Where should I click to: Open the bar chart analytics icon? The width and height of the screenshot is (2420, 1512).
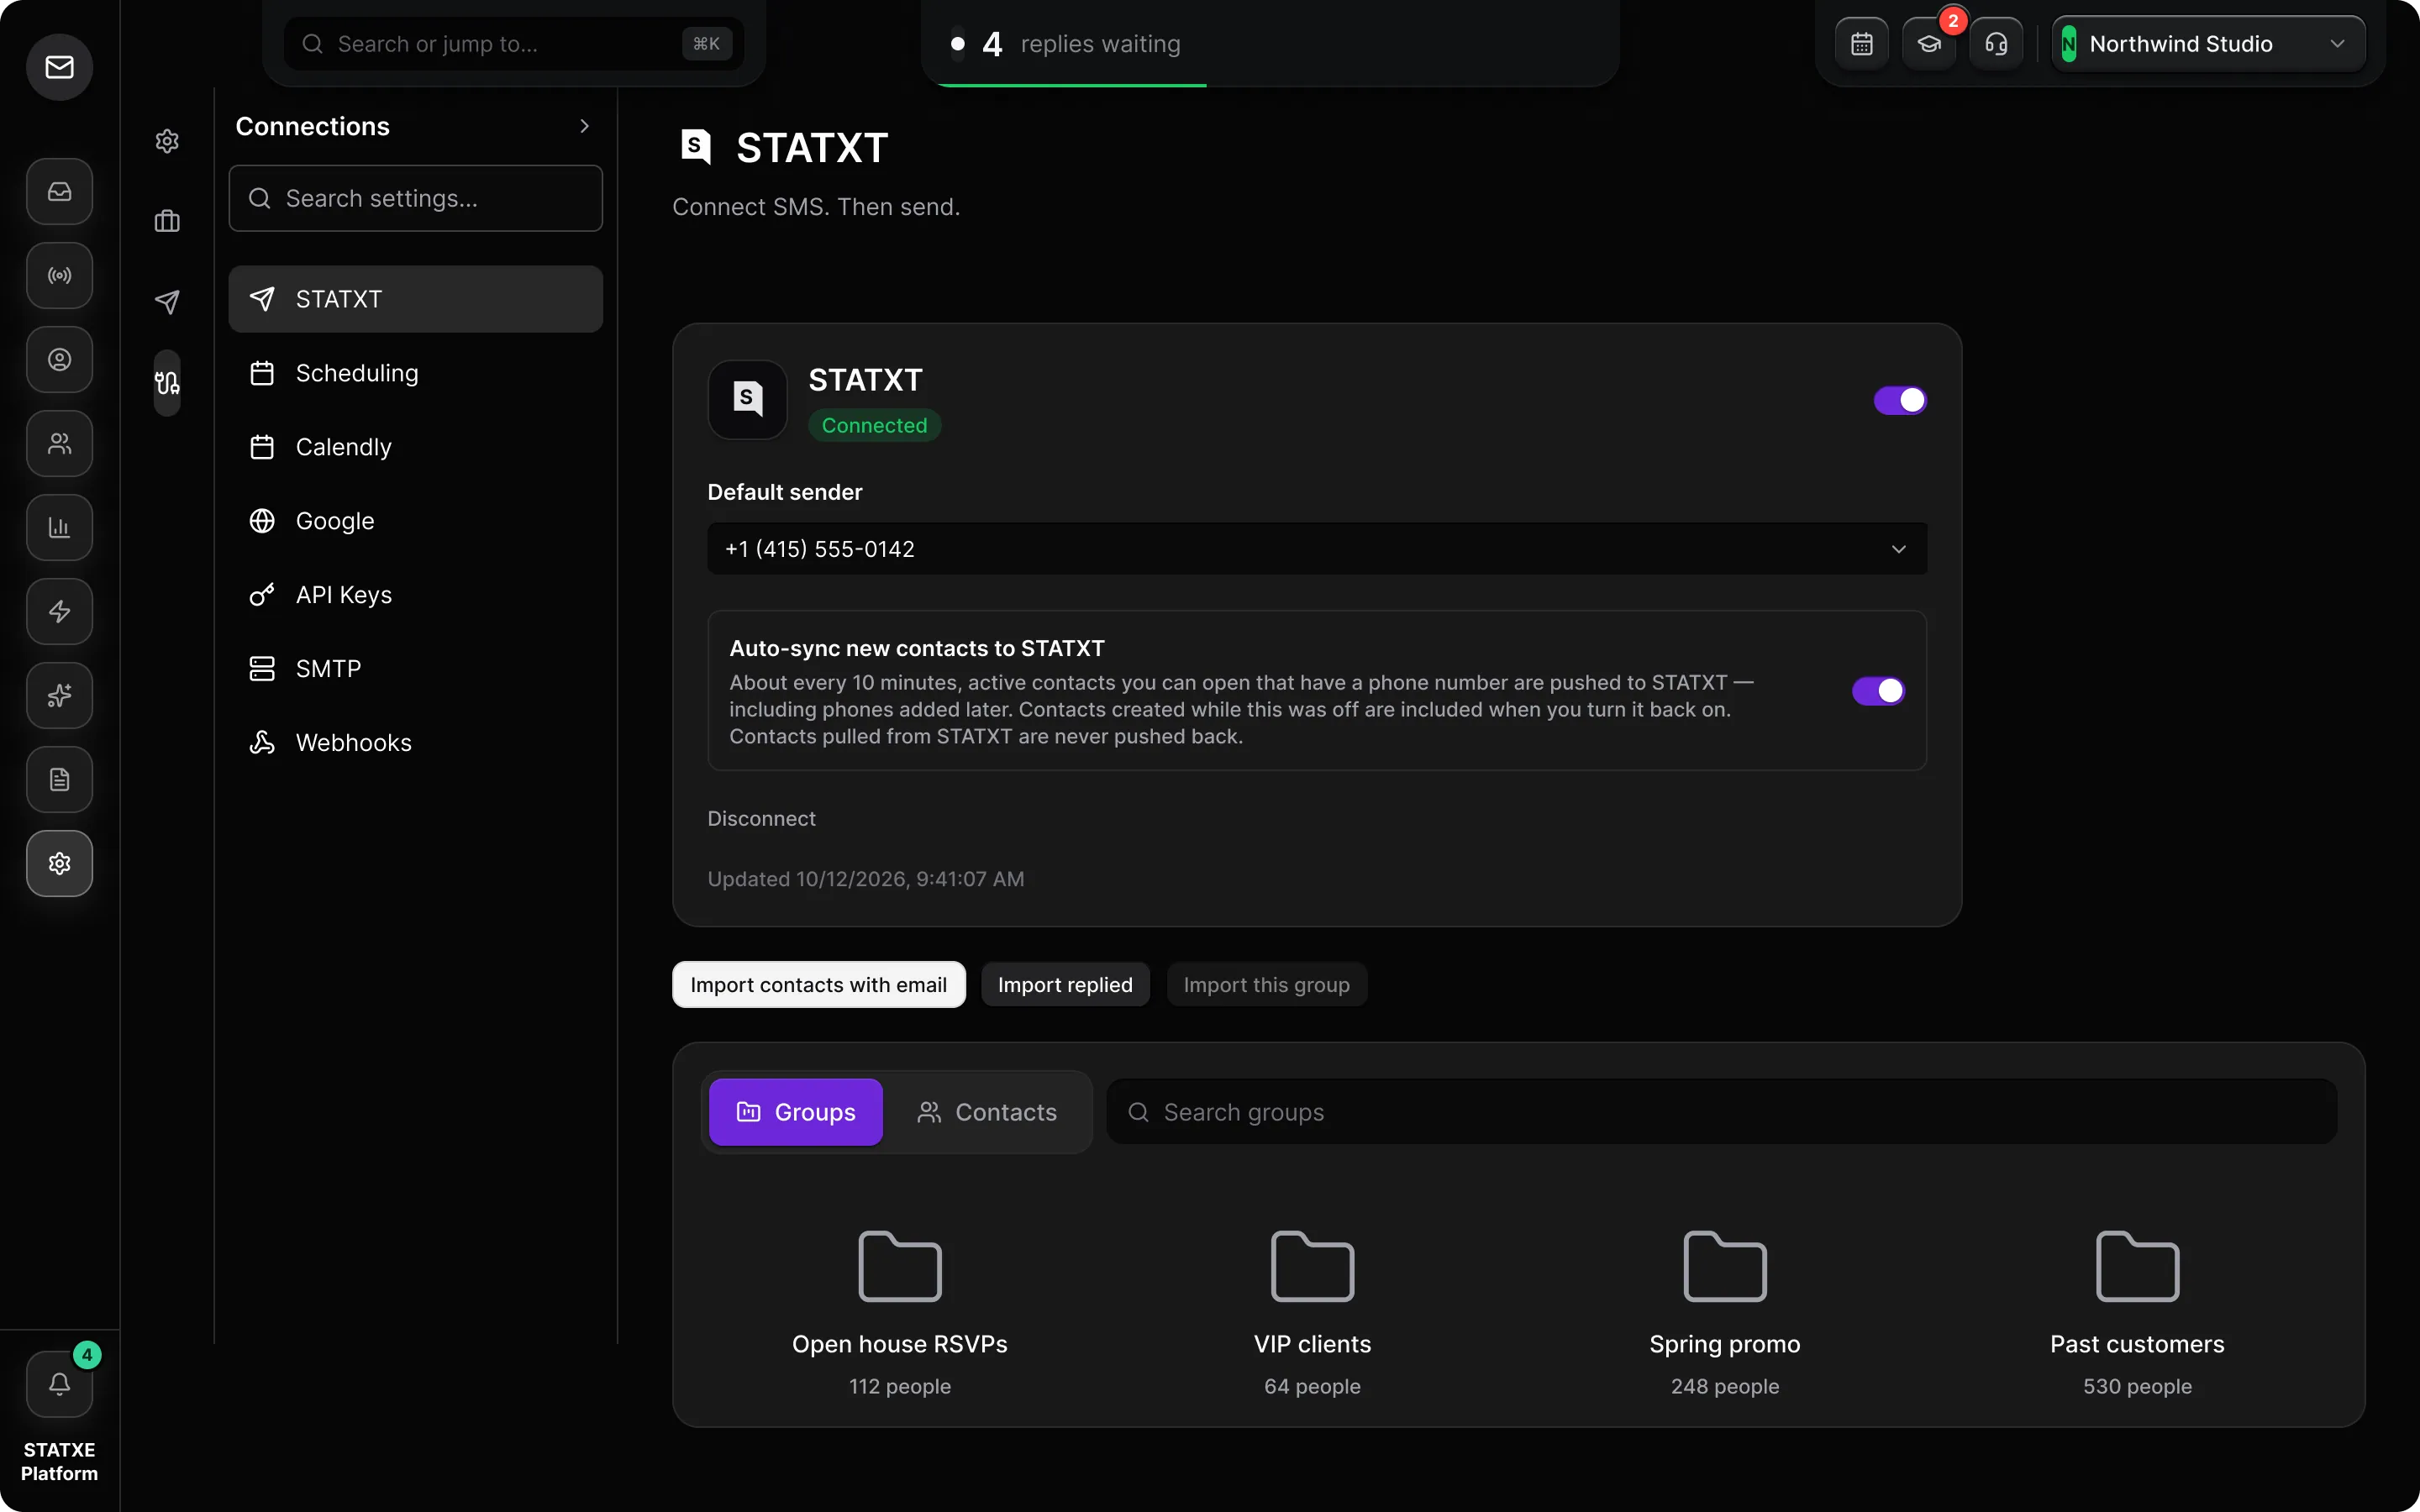click(59, 527)
